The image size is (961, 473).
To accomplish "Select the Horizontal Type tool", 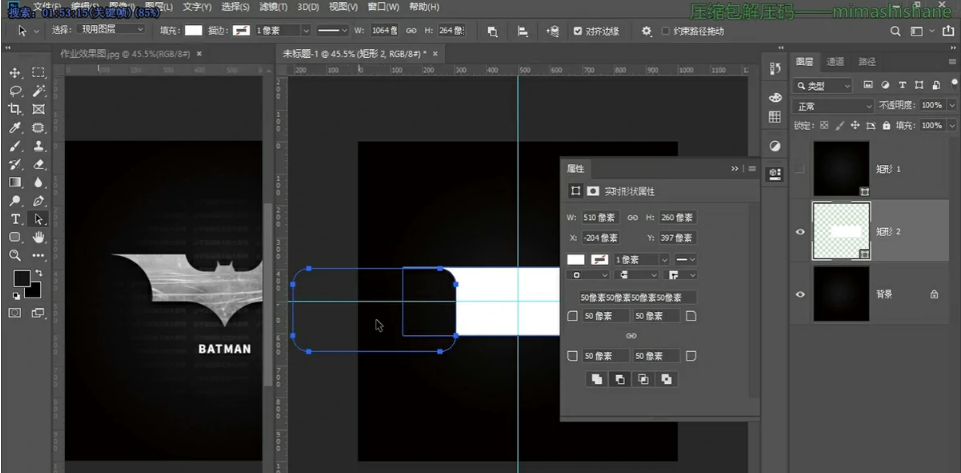I will tap(15, 219).
